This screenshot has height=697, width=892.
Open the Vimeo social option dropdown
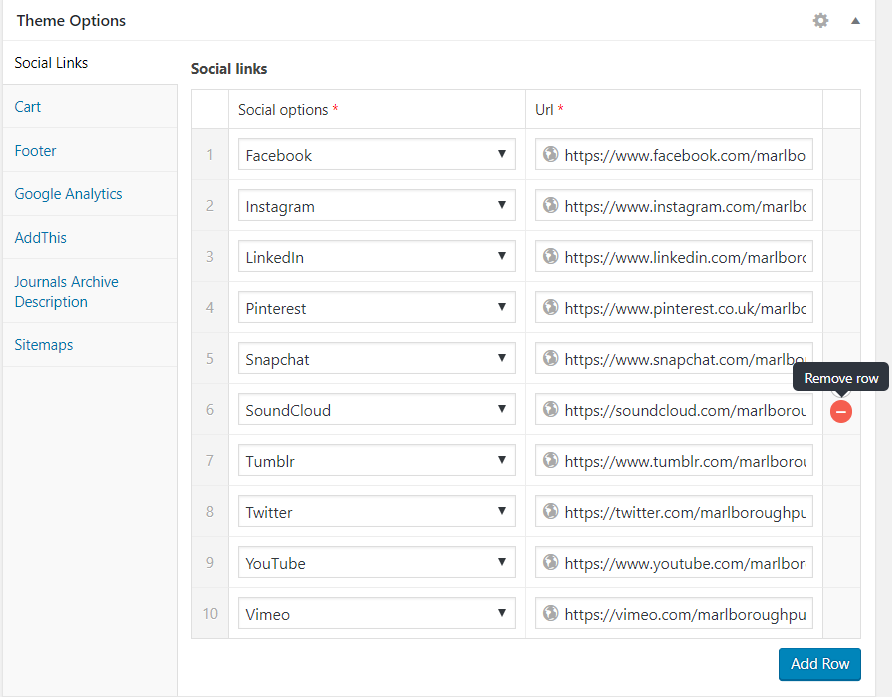(377, 613)
